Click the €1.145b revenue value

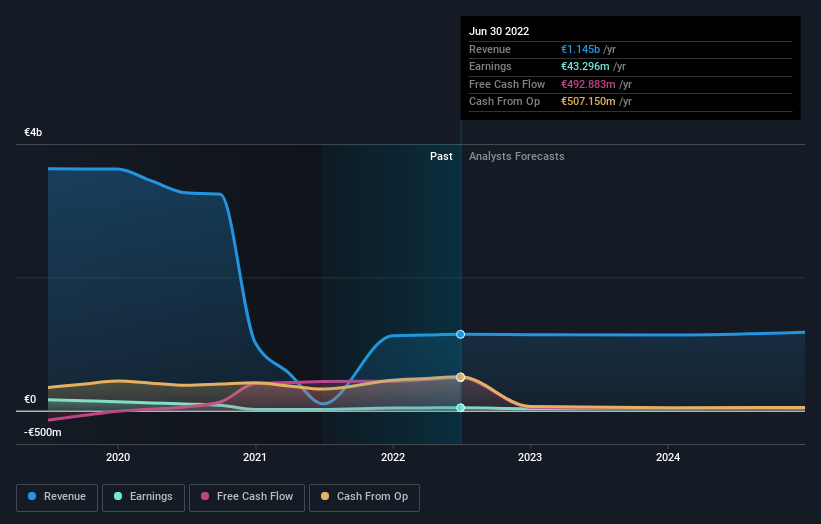[581, 49]
